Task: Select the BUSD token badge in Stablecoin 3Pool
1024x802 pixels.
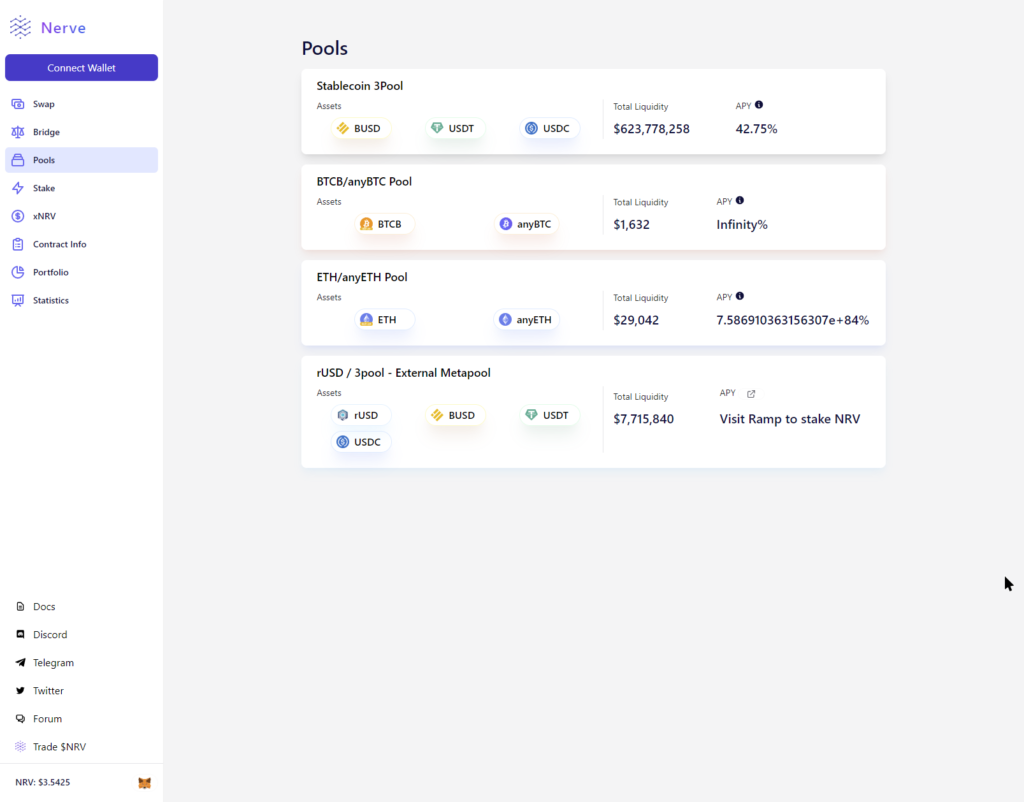Action: coord(360,128)
